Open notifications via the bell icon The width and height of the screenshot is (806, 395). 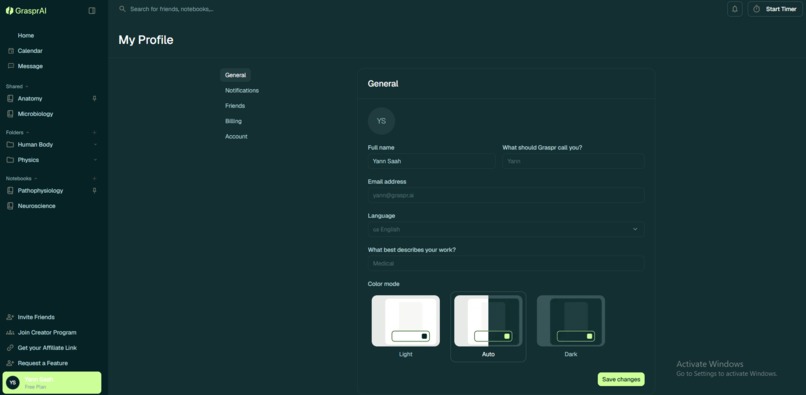coord(735,9)
